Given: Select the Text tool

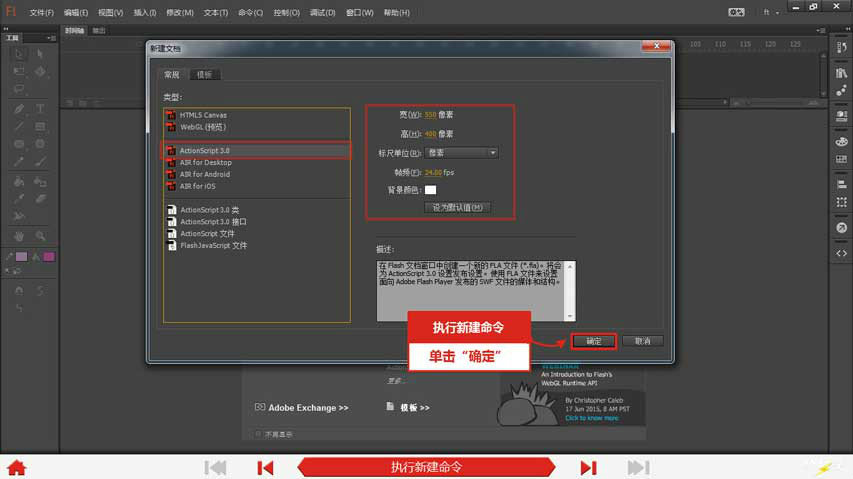Looking at the screenshot, I should 40,109.
